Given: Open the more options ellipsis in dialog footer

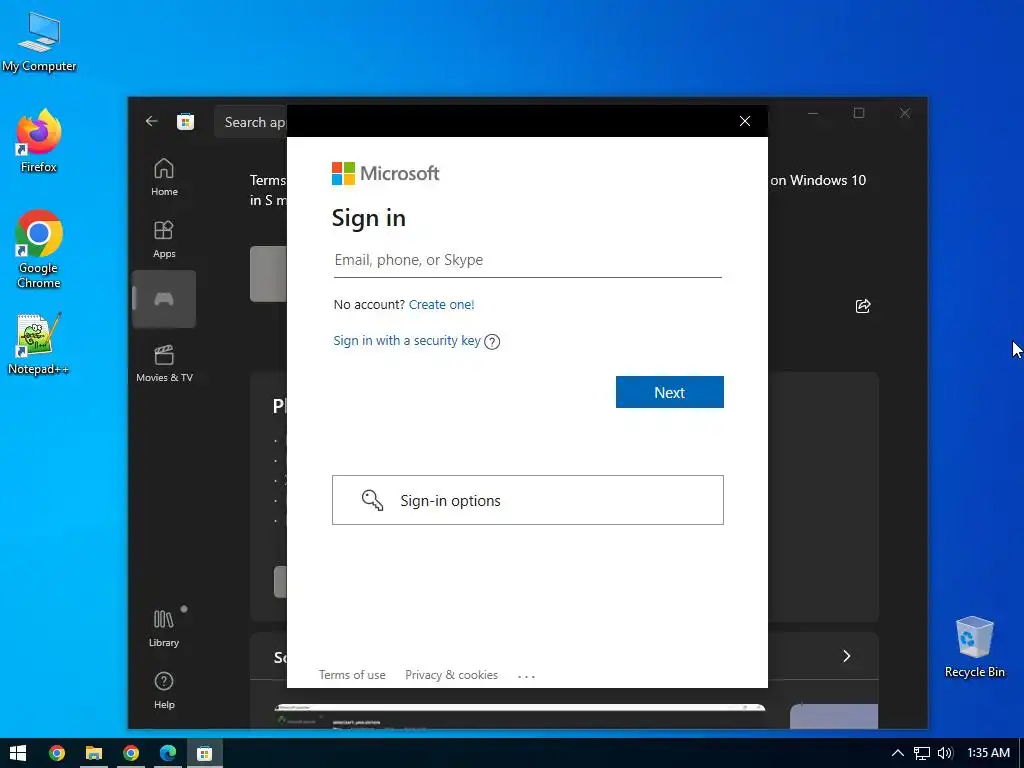Looking at the screenshot, I should pos(526,676).
